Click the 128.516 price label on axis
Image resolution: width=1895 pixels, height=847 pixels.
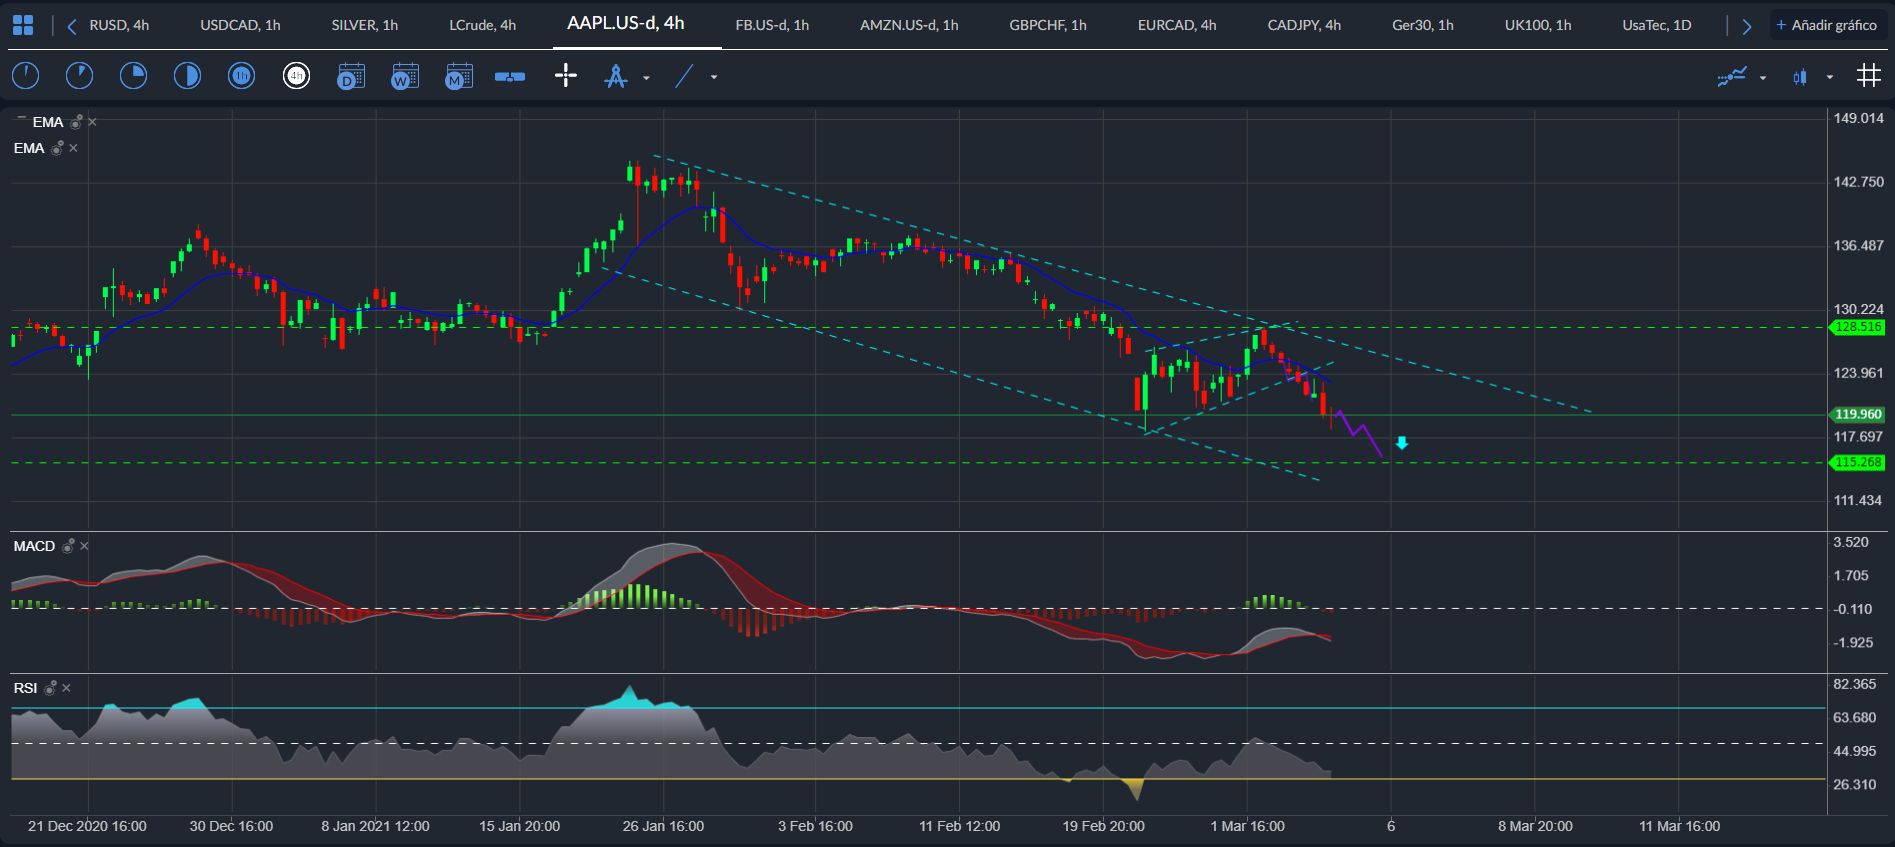tap(1858, 327)
